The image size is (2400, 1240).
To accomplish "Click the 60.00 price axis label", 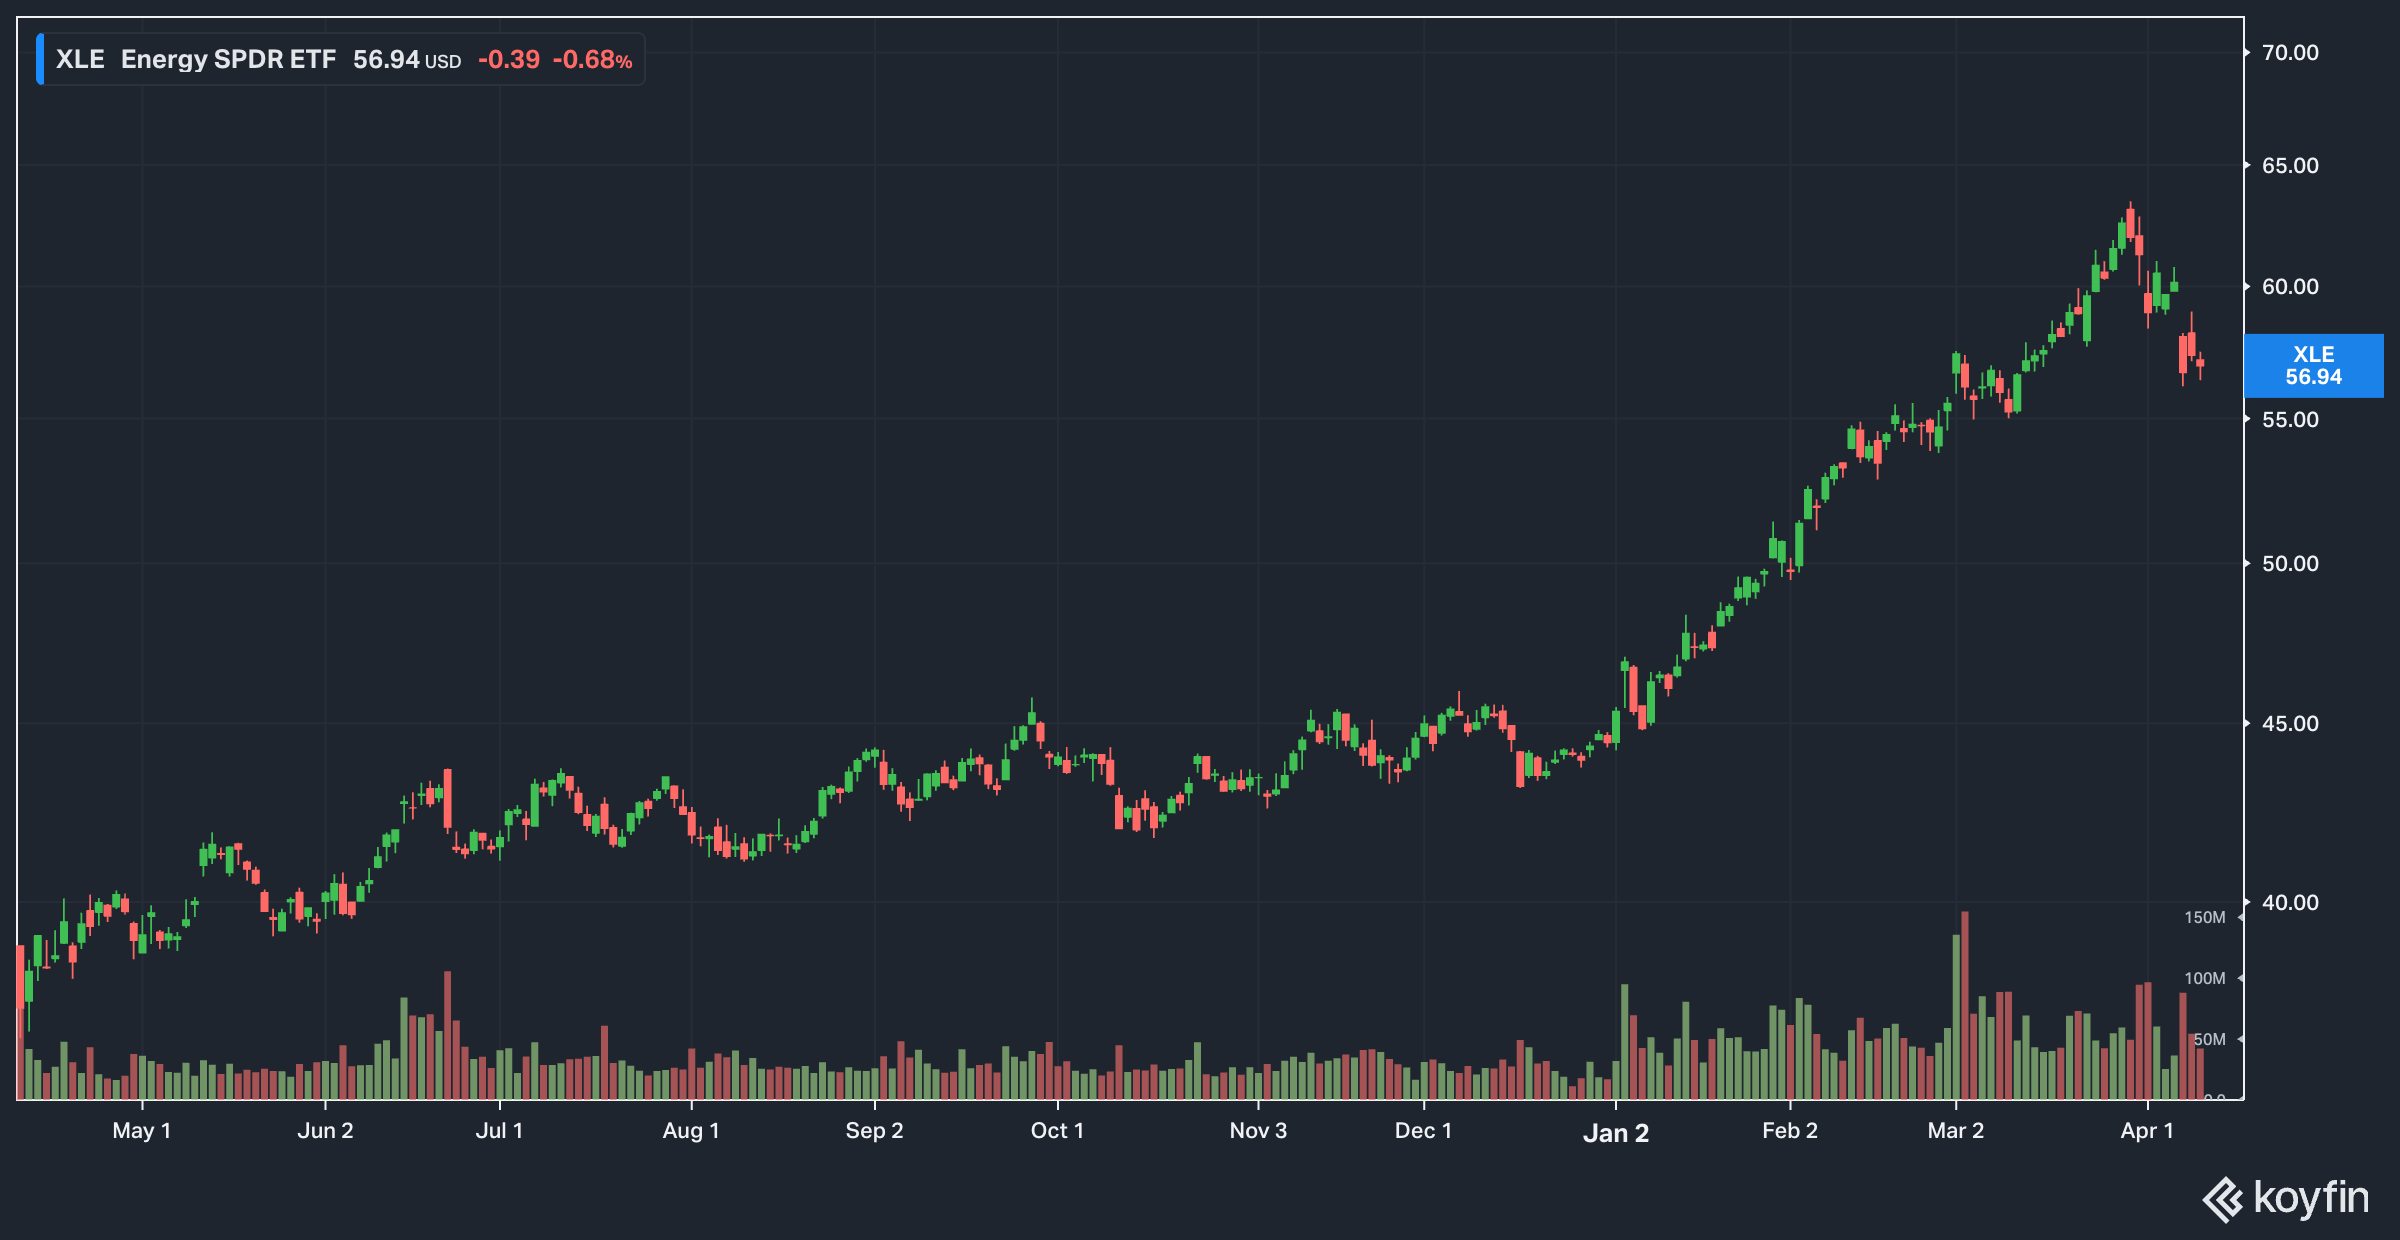I will click(2289, 287).
